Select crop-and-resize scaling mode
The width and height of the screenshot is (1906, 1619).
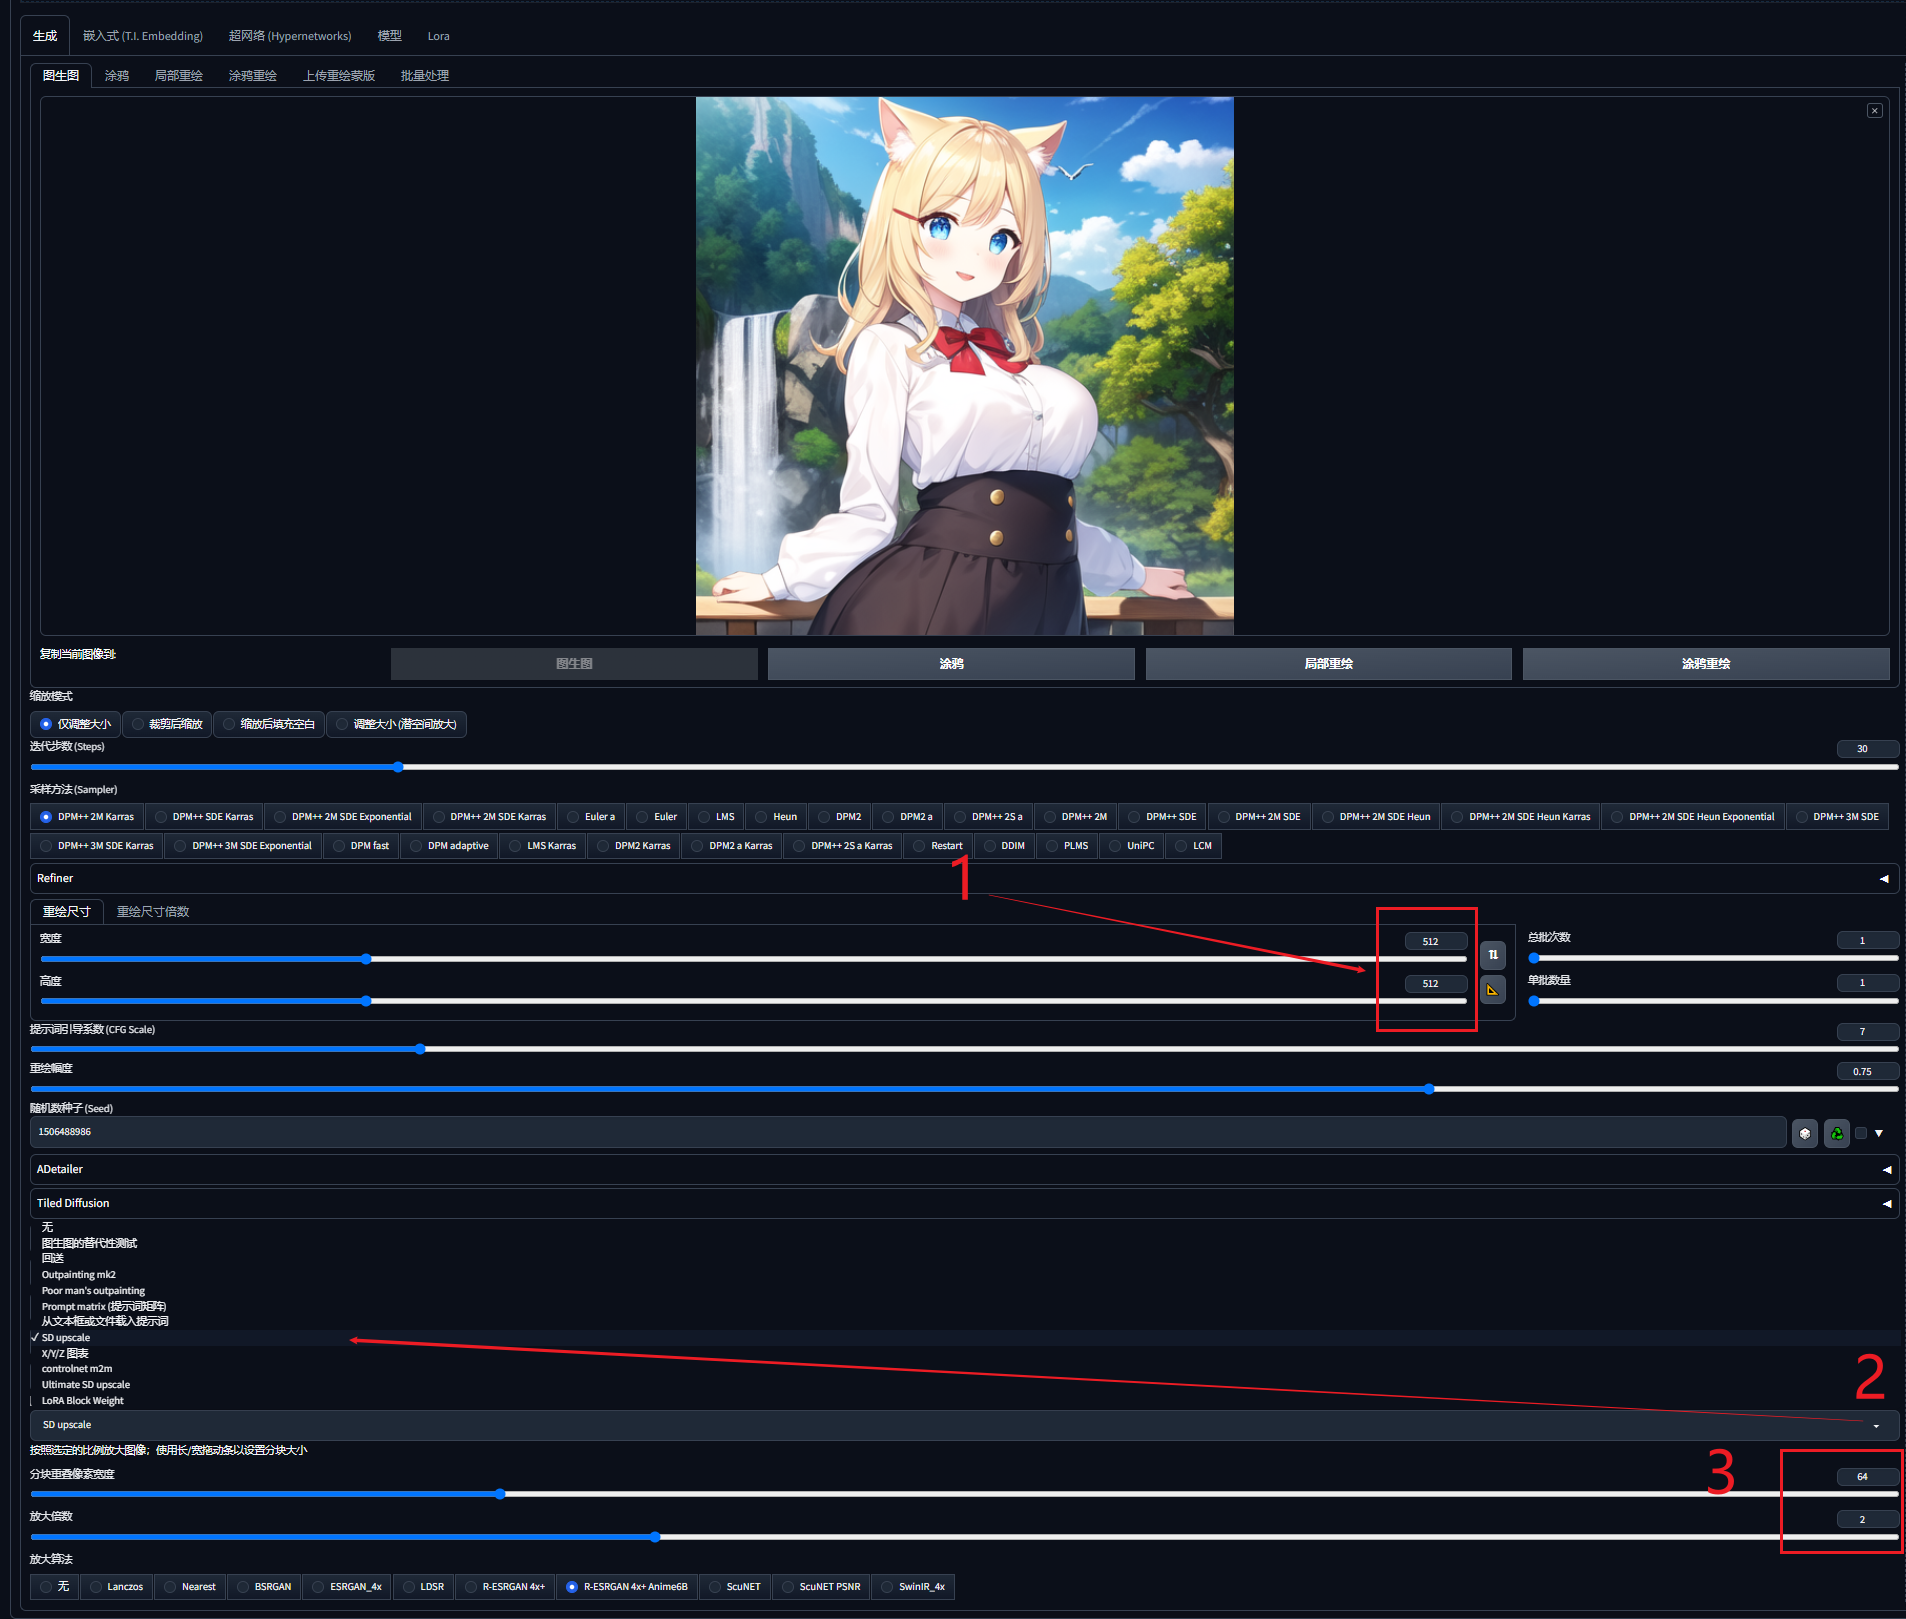tap(167, 724)
